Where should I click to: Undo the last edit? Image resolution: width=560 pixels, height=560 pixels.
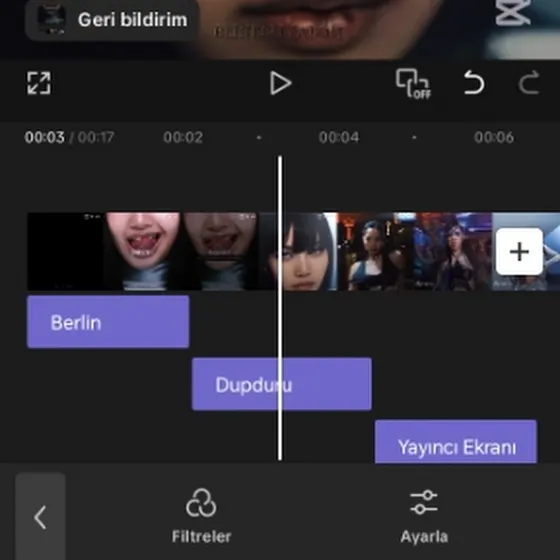pyautogui.click(x=474, y=83)
